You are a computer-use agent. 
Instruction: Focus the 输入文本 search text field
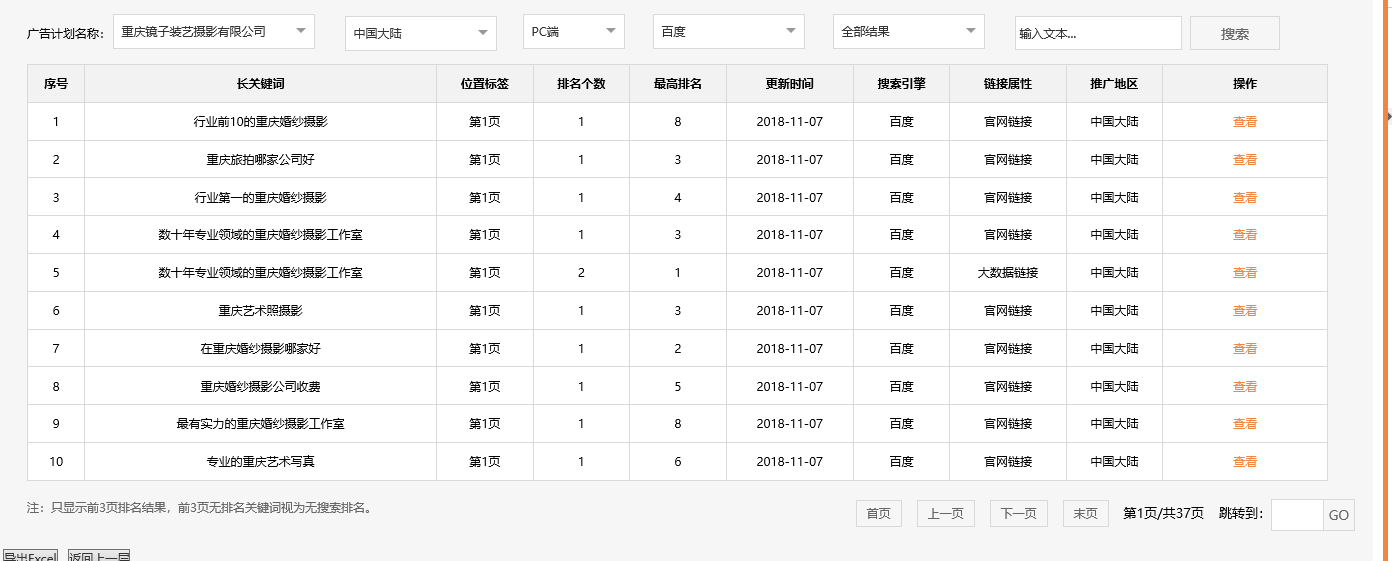pos(1098,33)
